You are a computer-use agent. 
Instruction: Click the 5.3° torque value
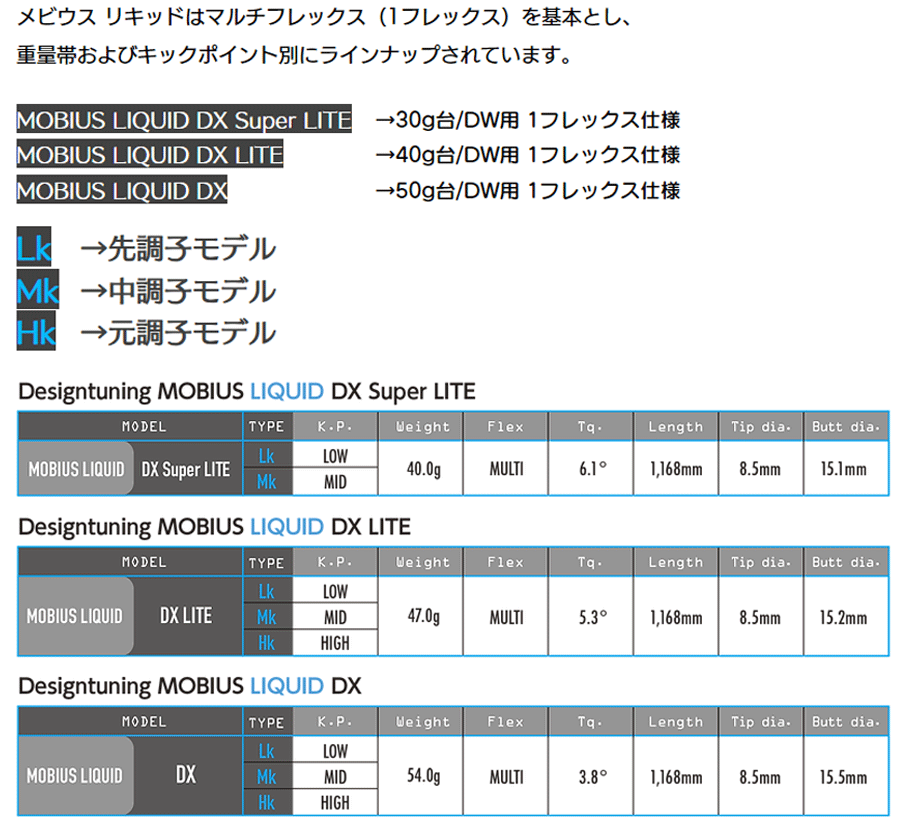point(592,617)
